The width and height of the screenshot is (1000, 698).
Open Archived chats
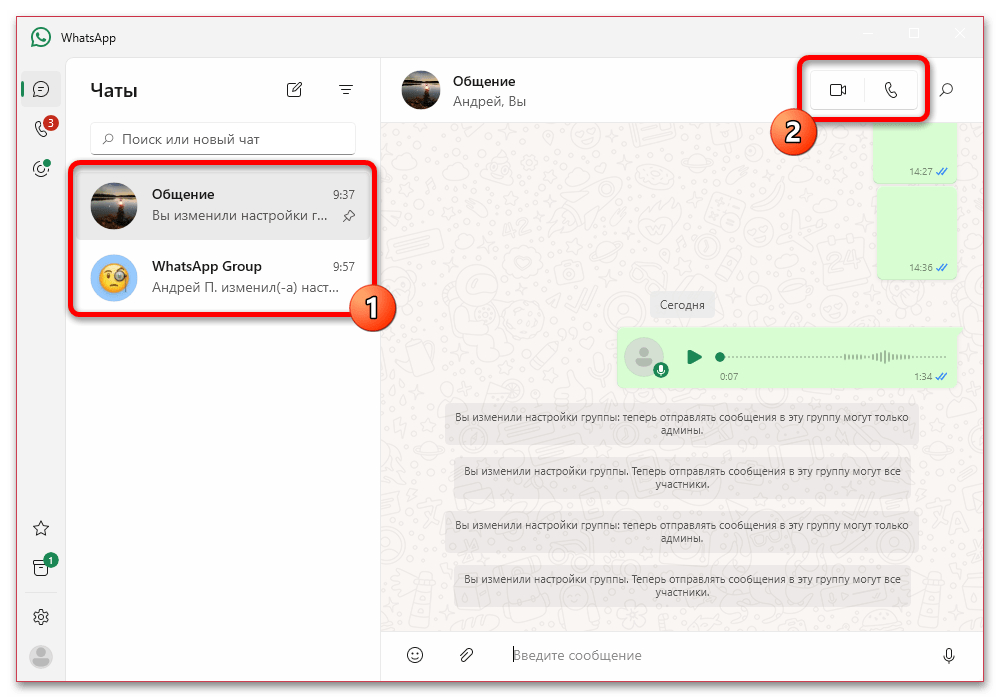coord(41,567)
